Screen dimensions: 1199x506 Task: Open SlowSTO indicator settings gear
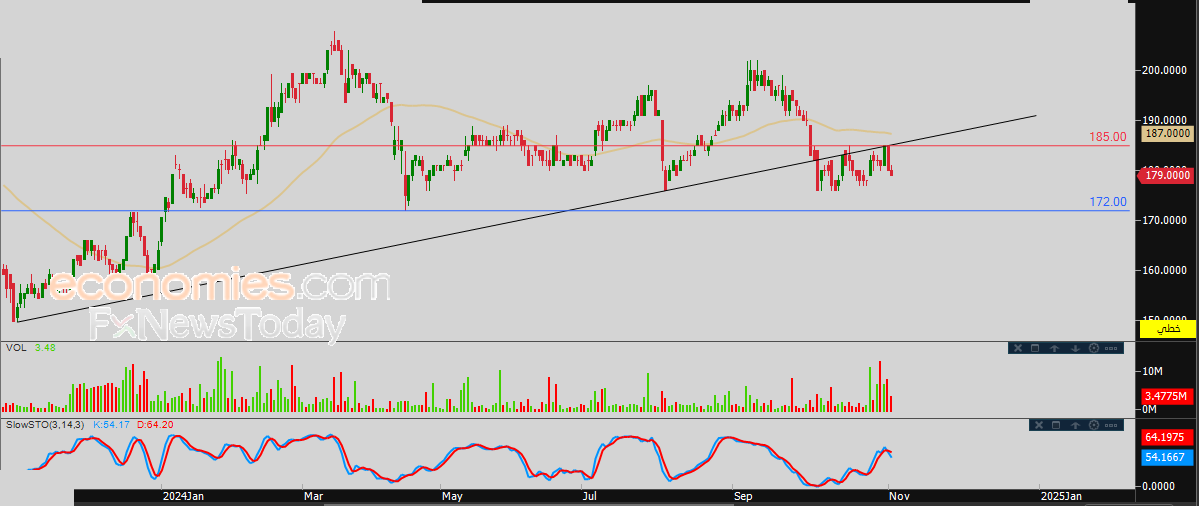(1094, 425)
